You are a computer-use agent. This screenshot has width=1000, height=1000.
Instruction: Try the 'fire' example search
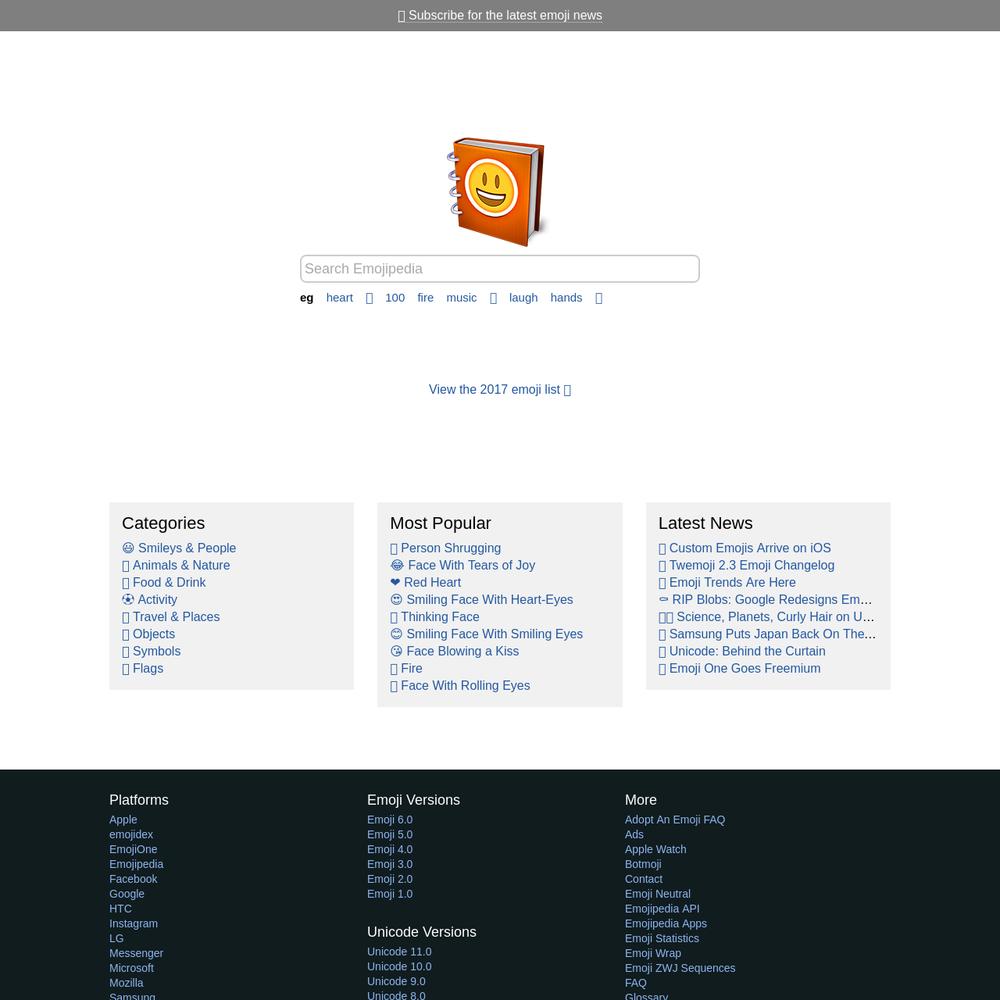pyautogui.click(x=425, y=298)
